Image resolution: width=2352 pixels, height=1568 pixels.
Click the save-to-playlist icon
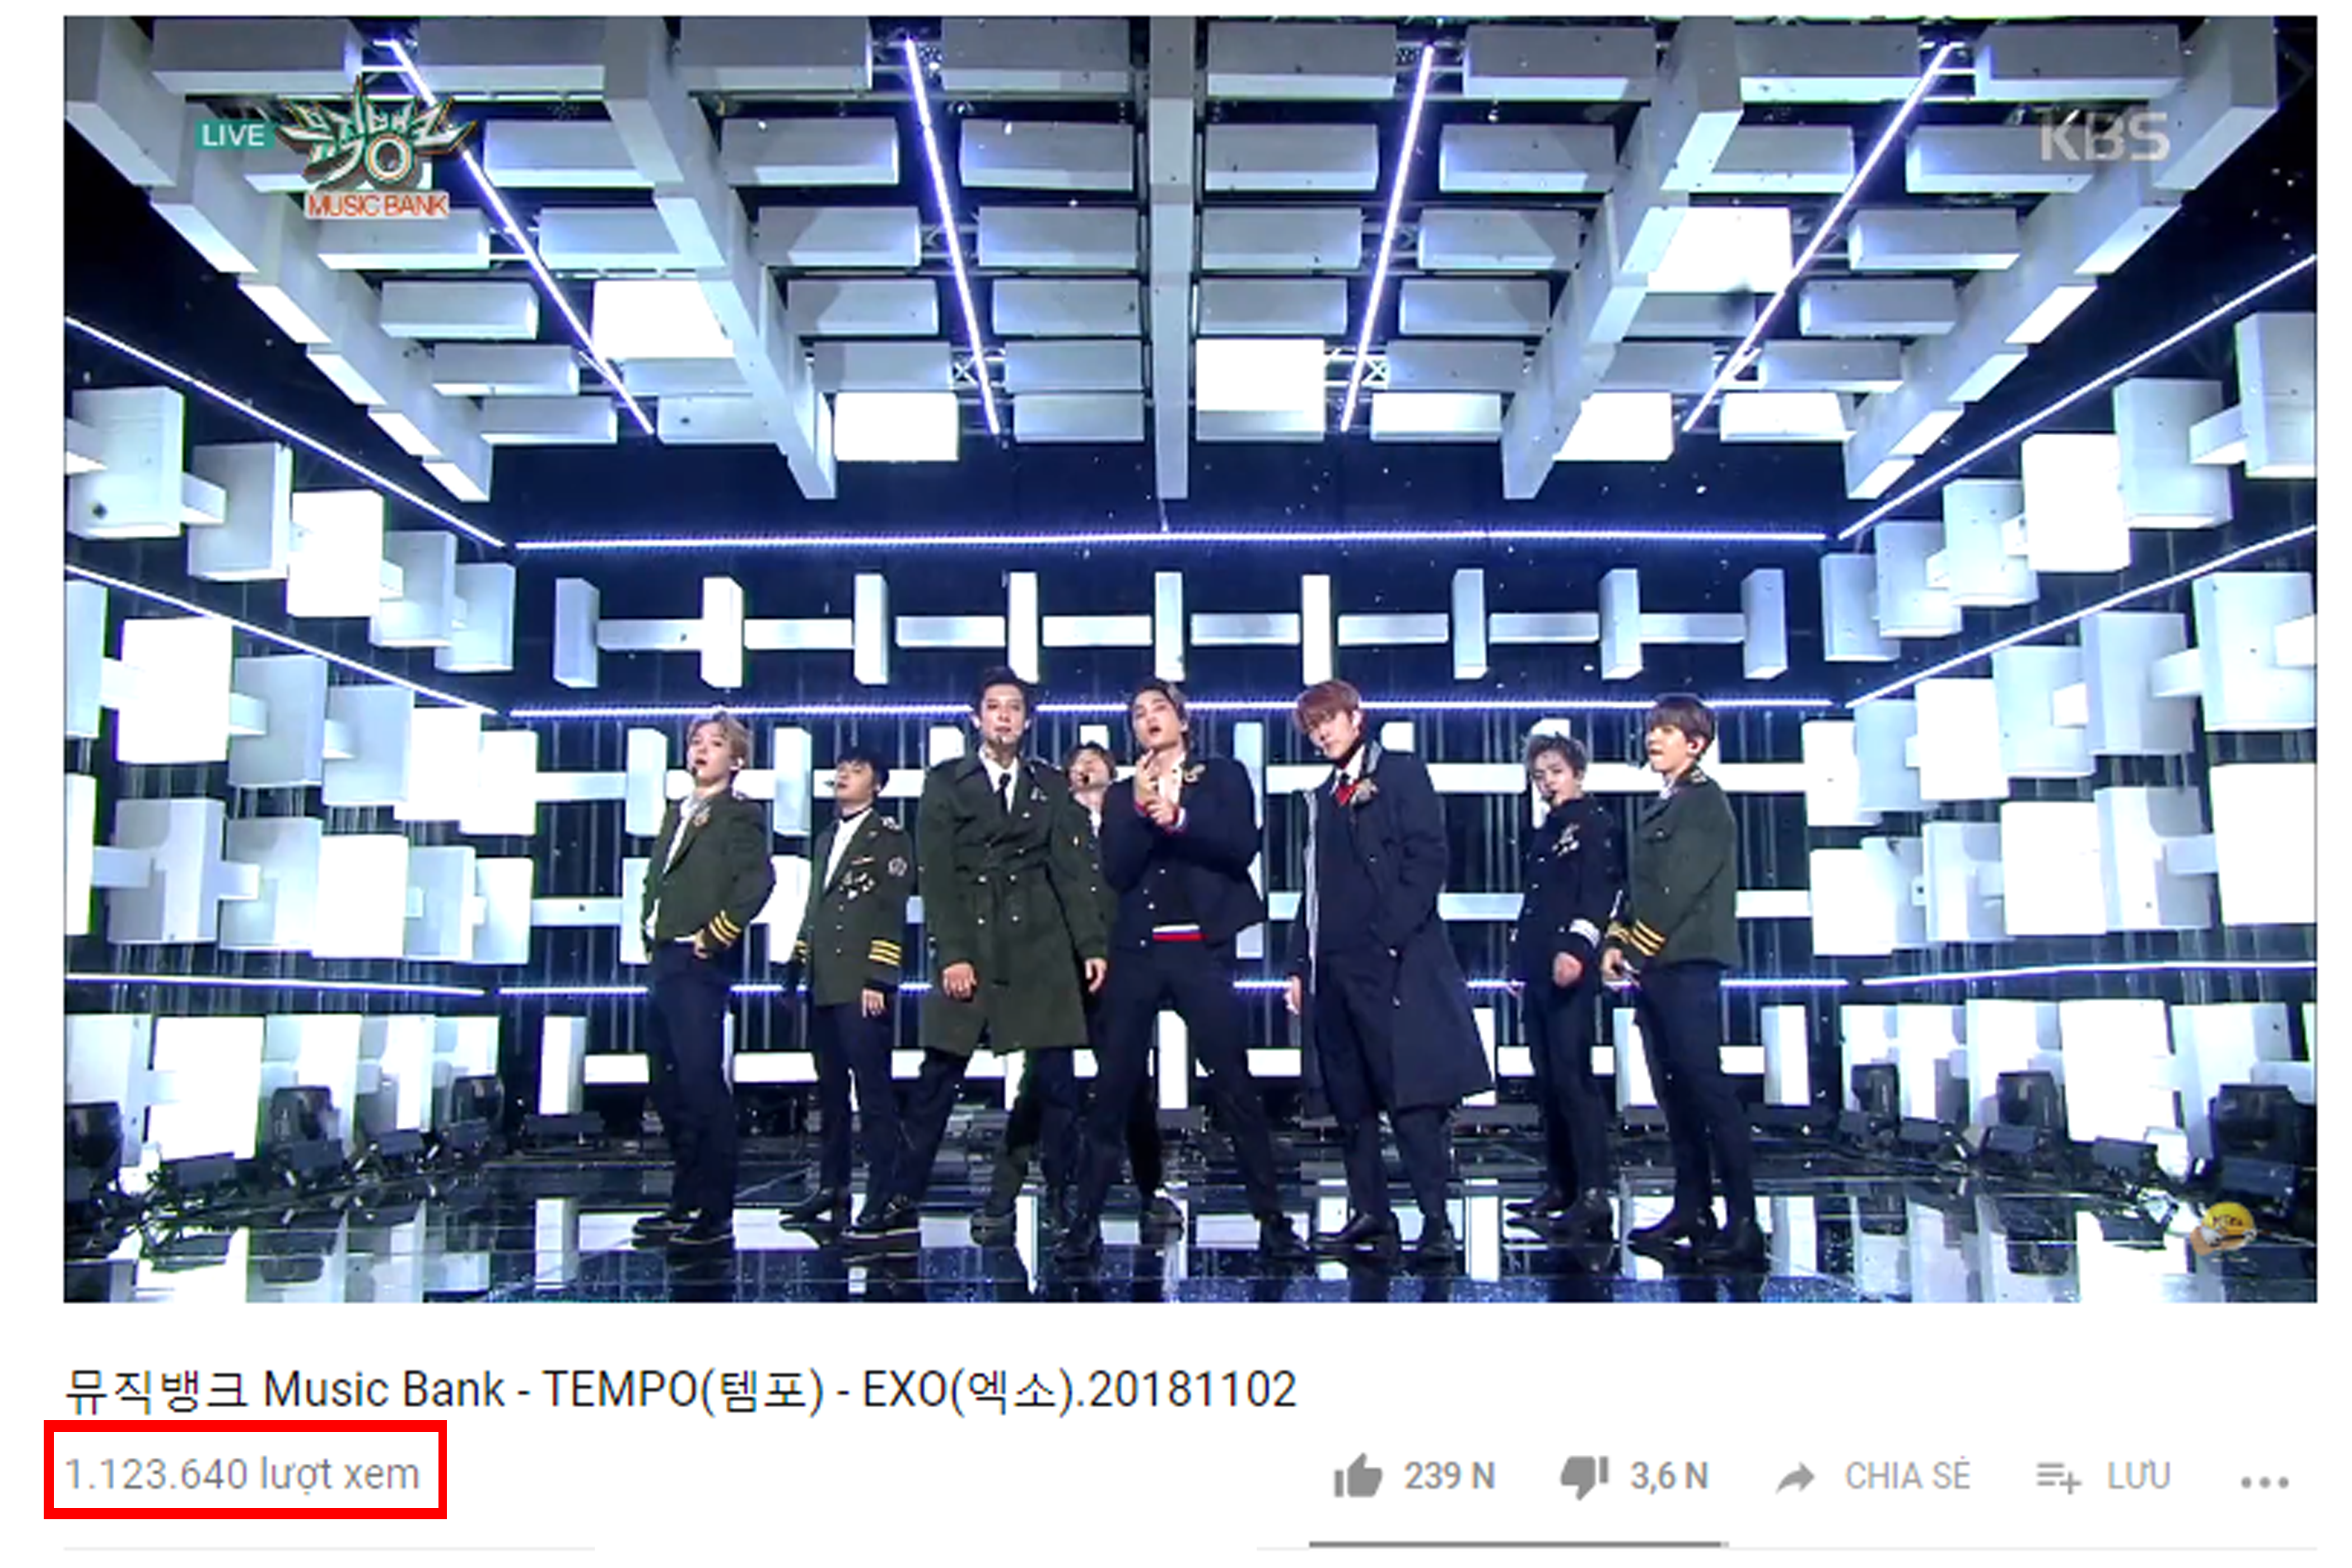(2058, 1476)
